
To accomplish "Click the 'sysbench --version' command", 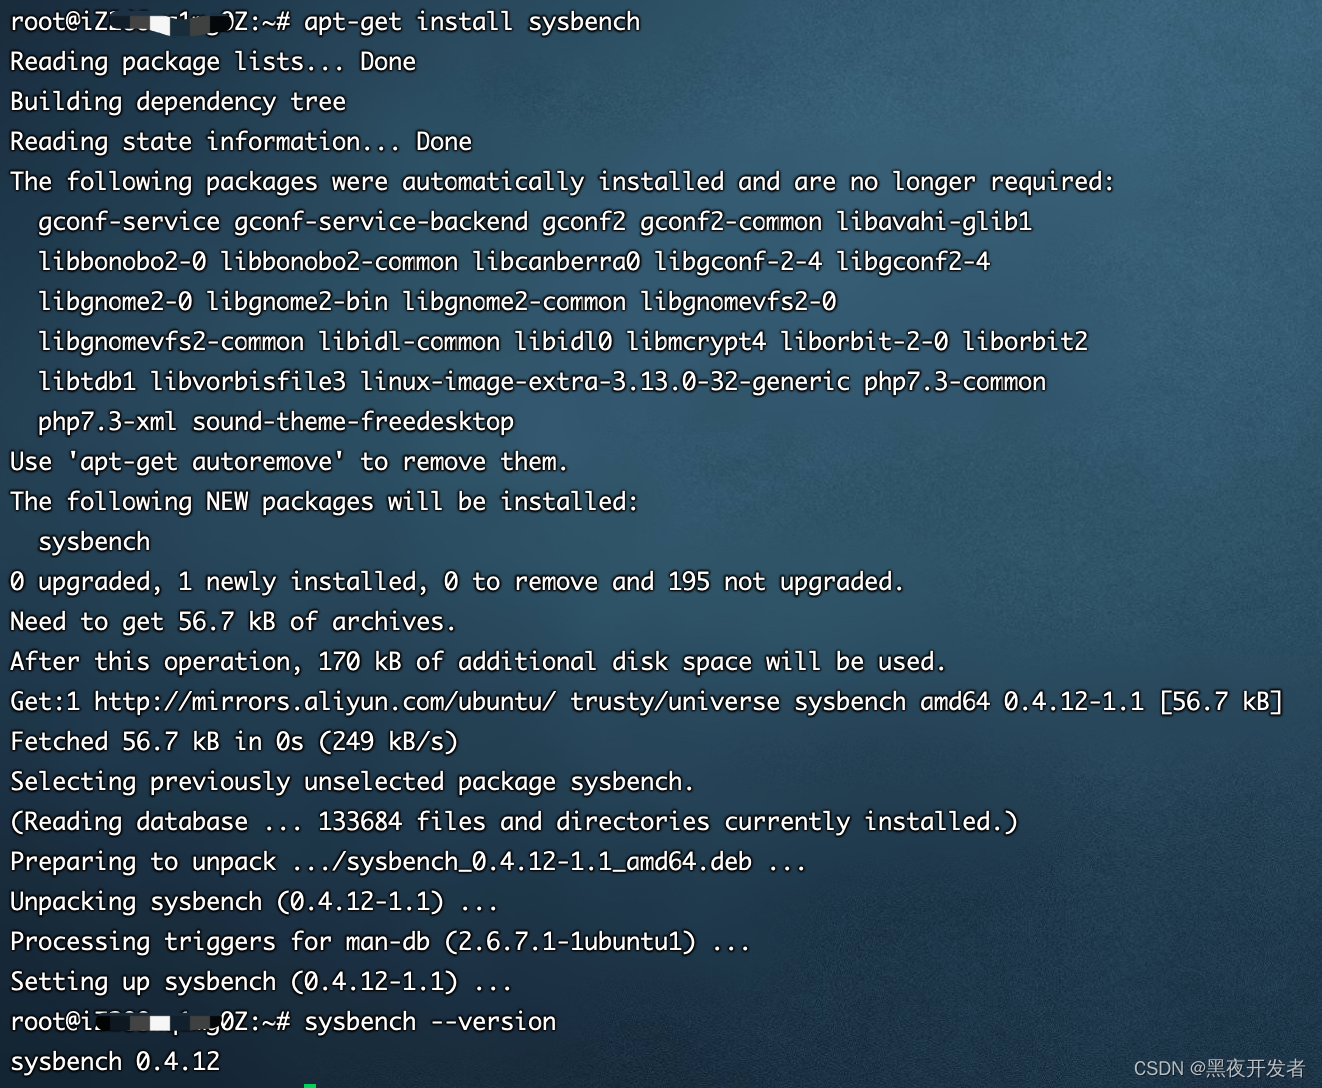I will [x=430, y=1022].
